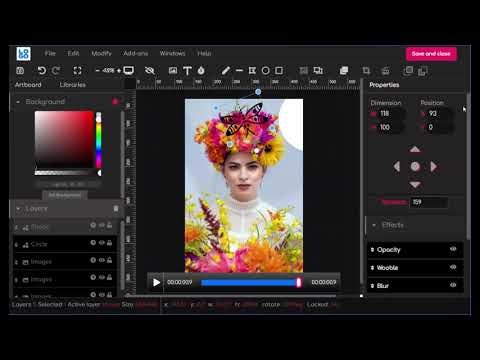
Task: Switch to the Libraries tab
Action: 73,85
